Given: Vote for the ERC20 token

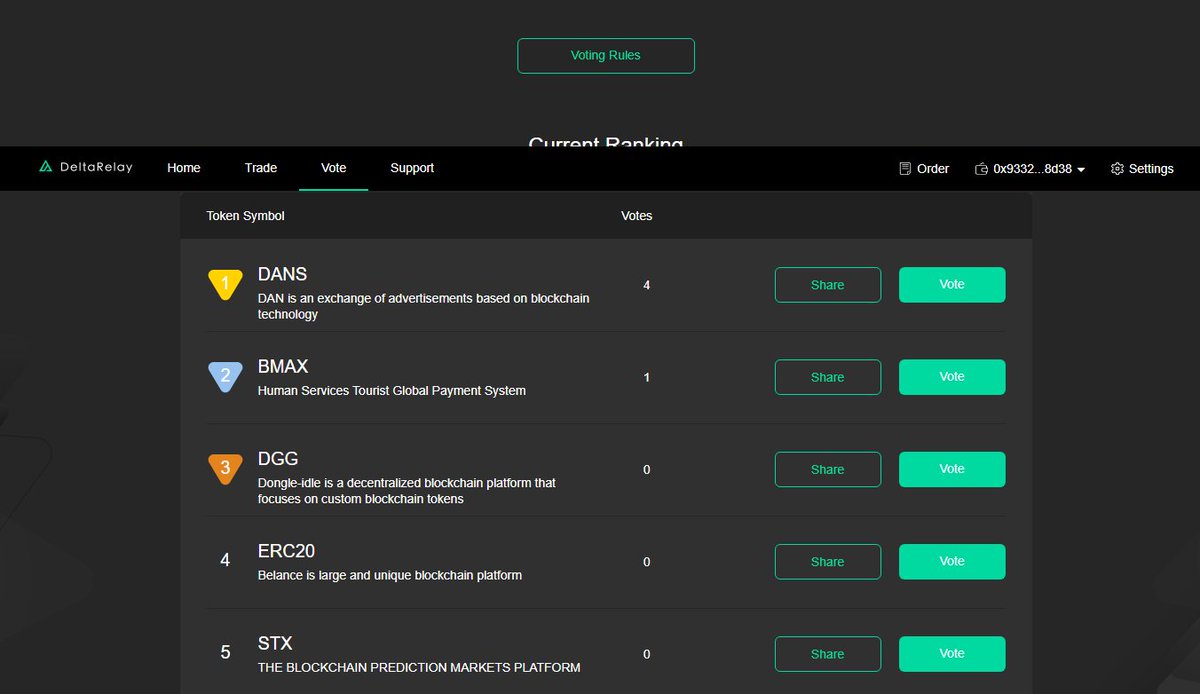Looking at the screenshot, I should click(x=951, y=561).
